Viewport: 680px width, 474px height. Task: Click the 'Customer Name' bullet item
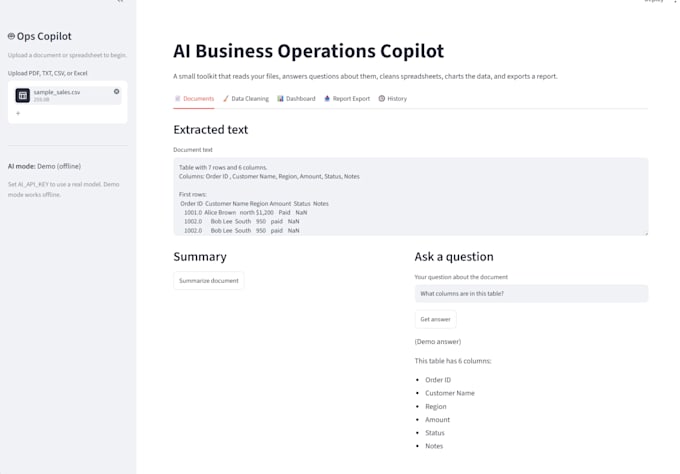pyautogui.click(x=450, y=393)
